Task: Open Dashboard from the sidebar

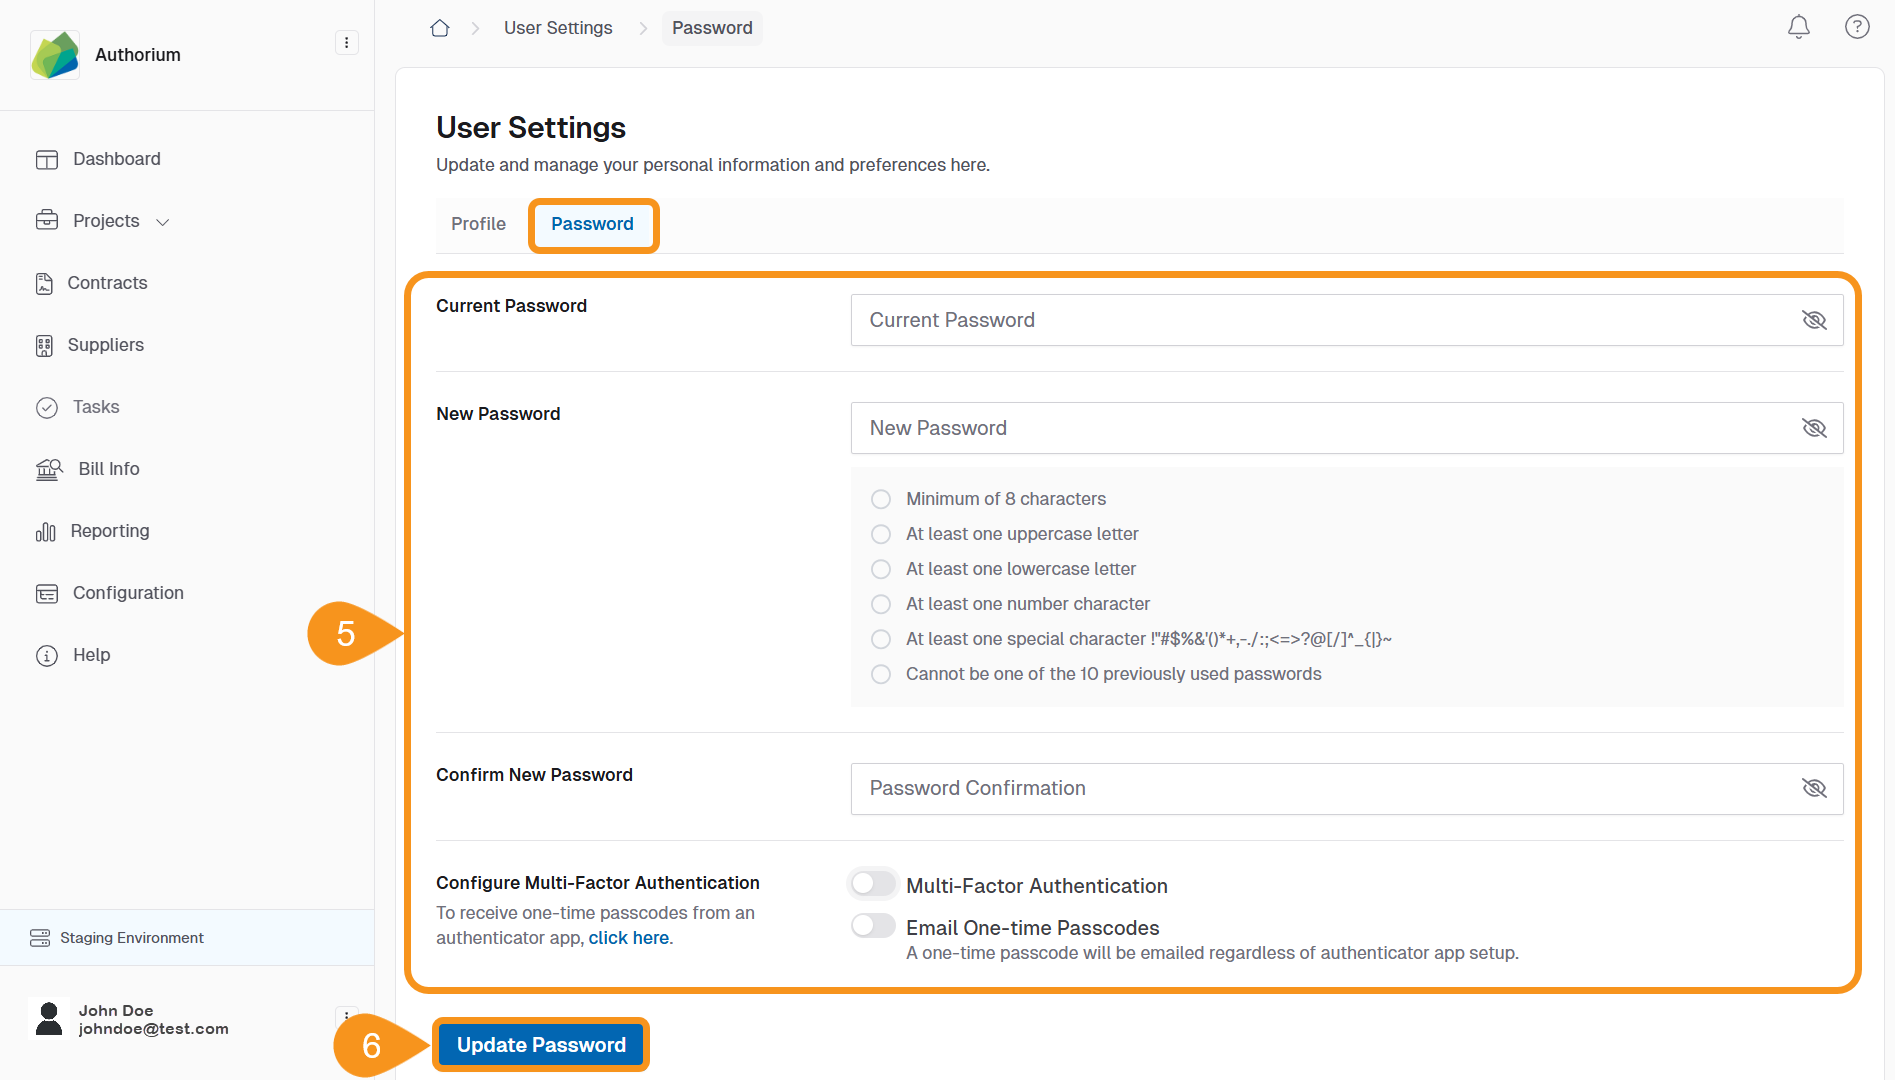Action: click(116, 159)
